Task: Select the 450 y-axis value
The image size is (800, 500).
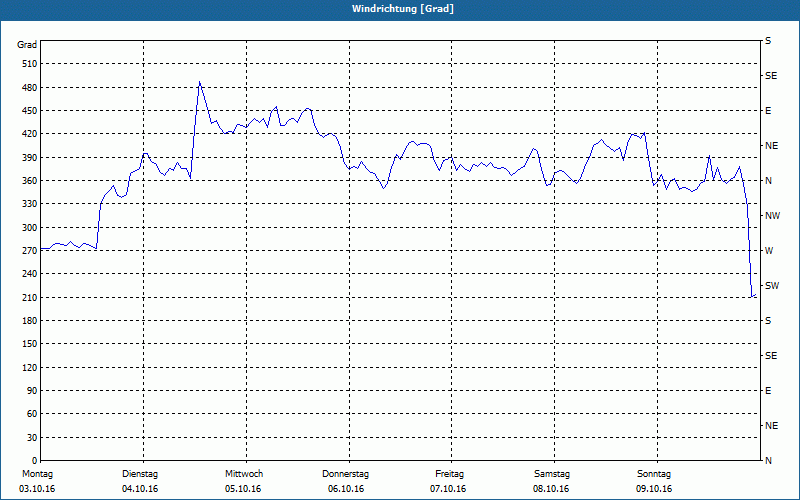Action: tap(30, 111)
